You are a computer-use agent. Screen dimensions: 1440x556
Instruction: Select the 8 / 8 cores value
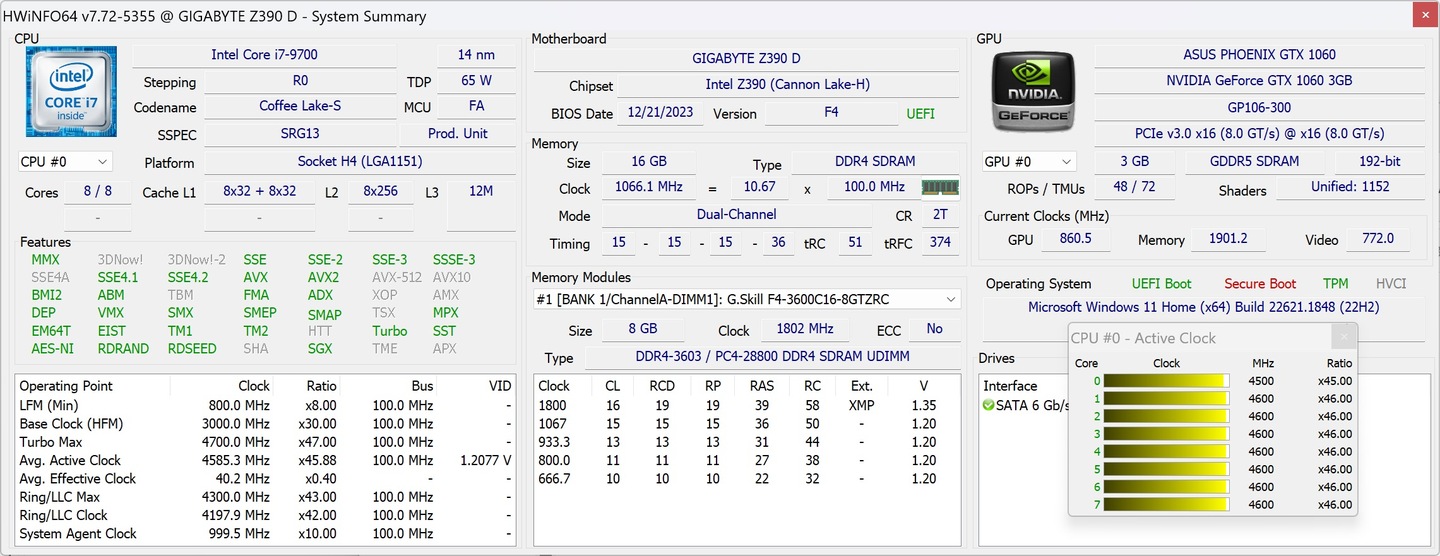98,190
